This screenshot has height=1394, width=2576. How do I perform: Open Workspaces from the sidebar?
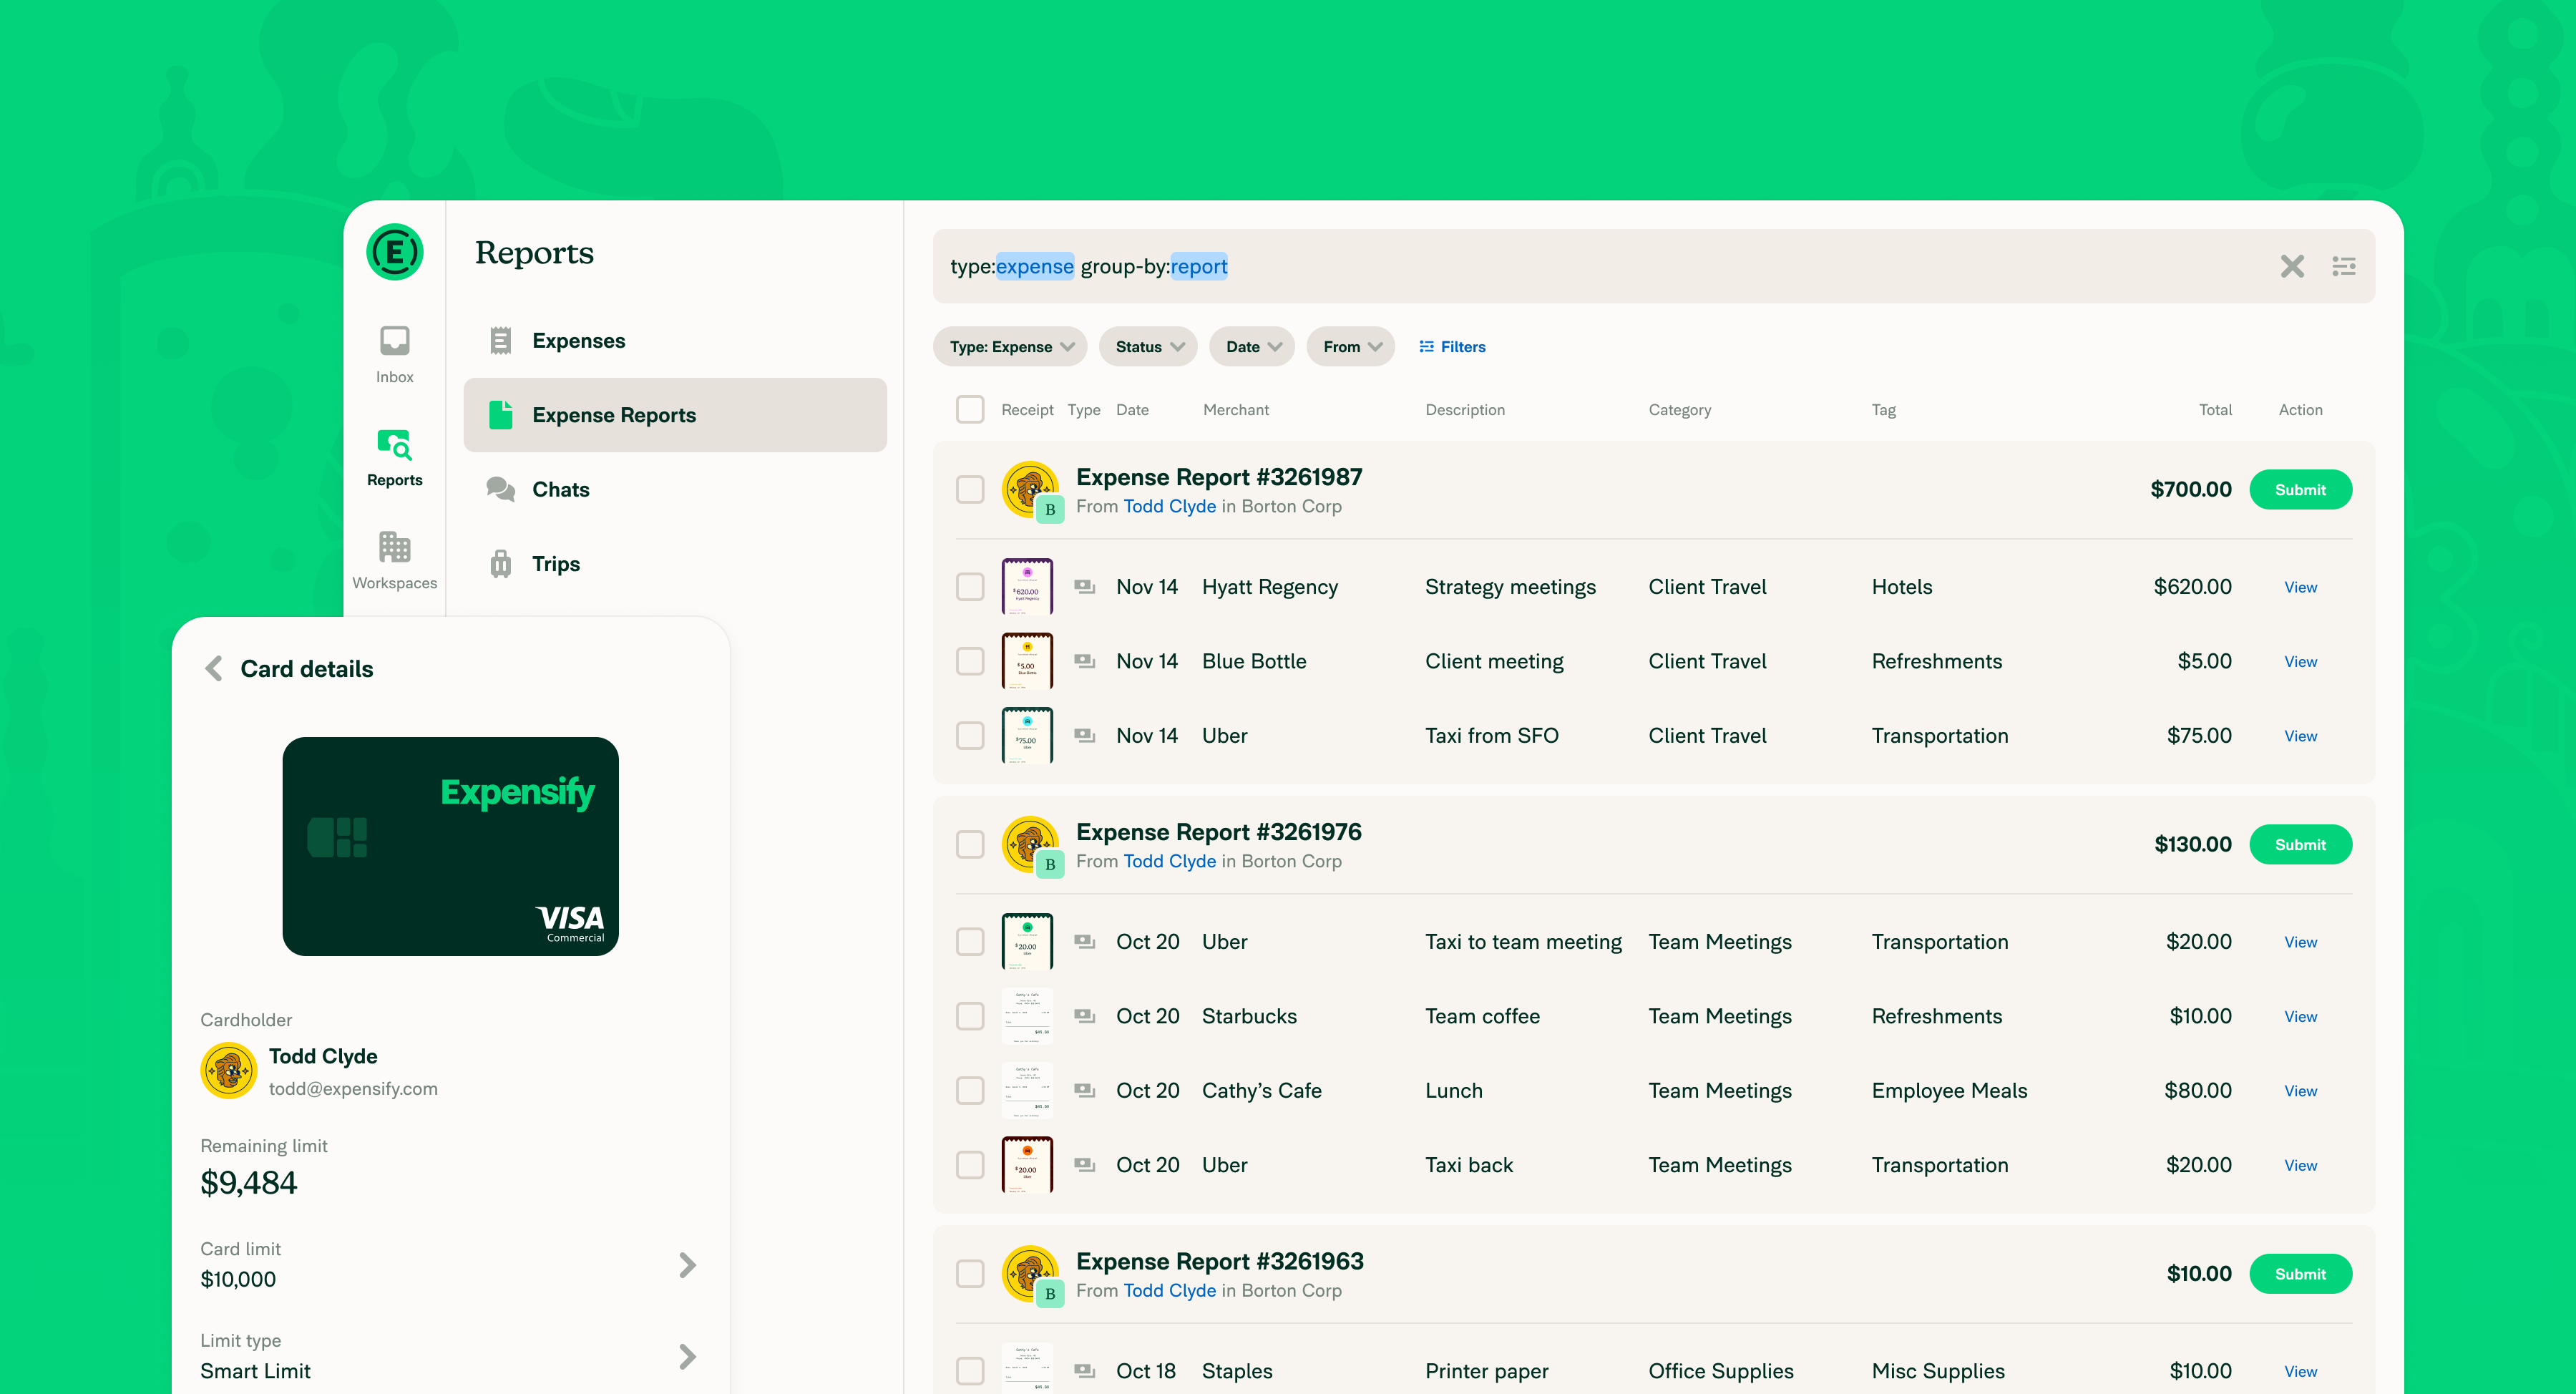[394, 552]
